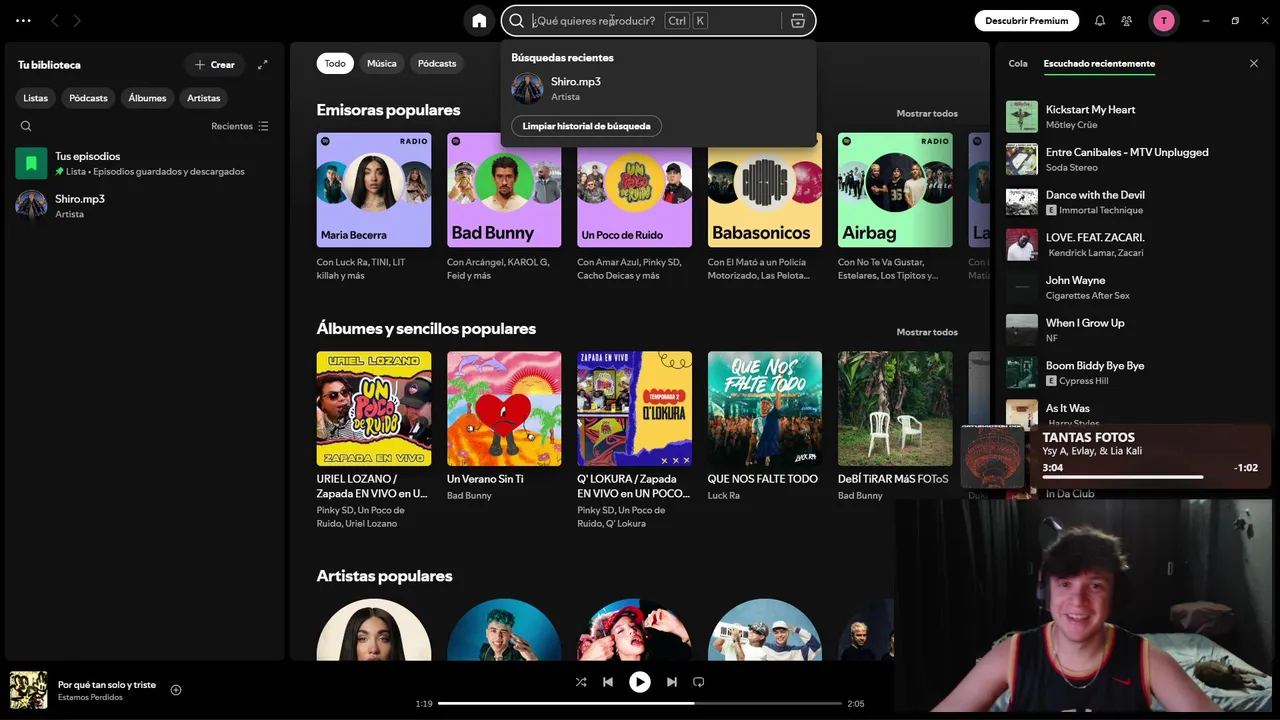Open the Crear button menu
The image size is (1280, 720).
coord(215,65)
